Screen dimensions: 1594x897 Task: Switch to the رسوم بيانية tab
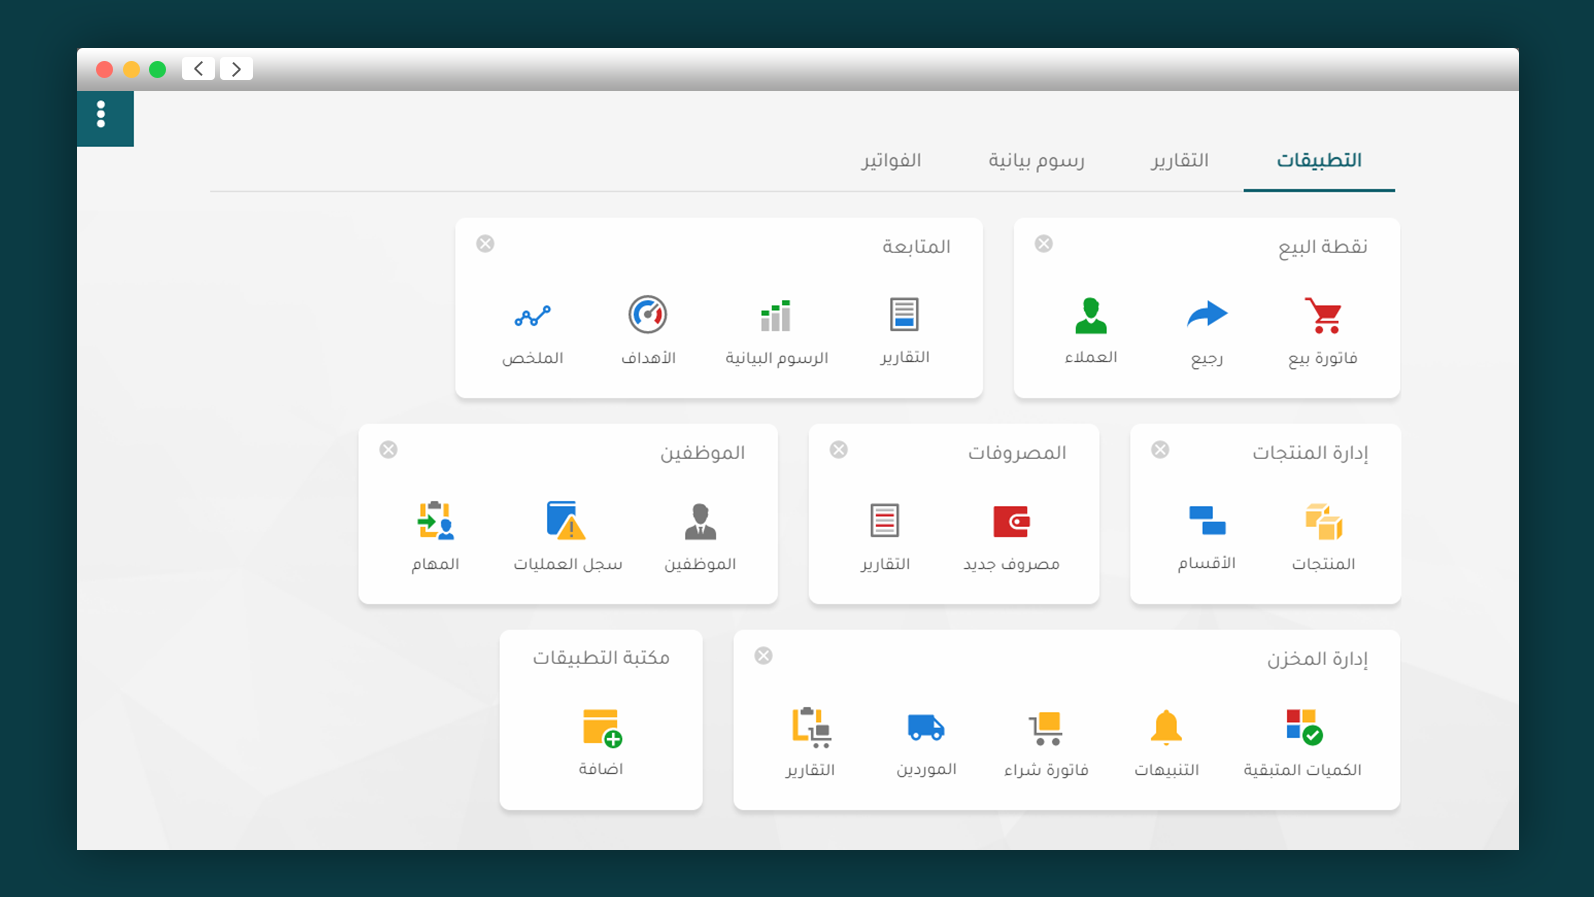[x=1036, y=161]
